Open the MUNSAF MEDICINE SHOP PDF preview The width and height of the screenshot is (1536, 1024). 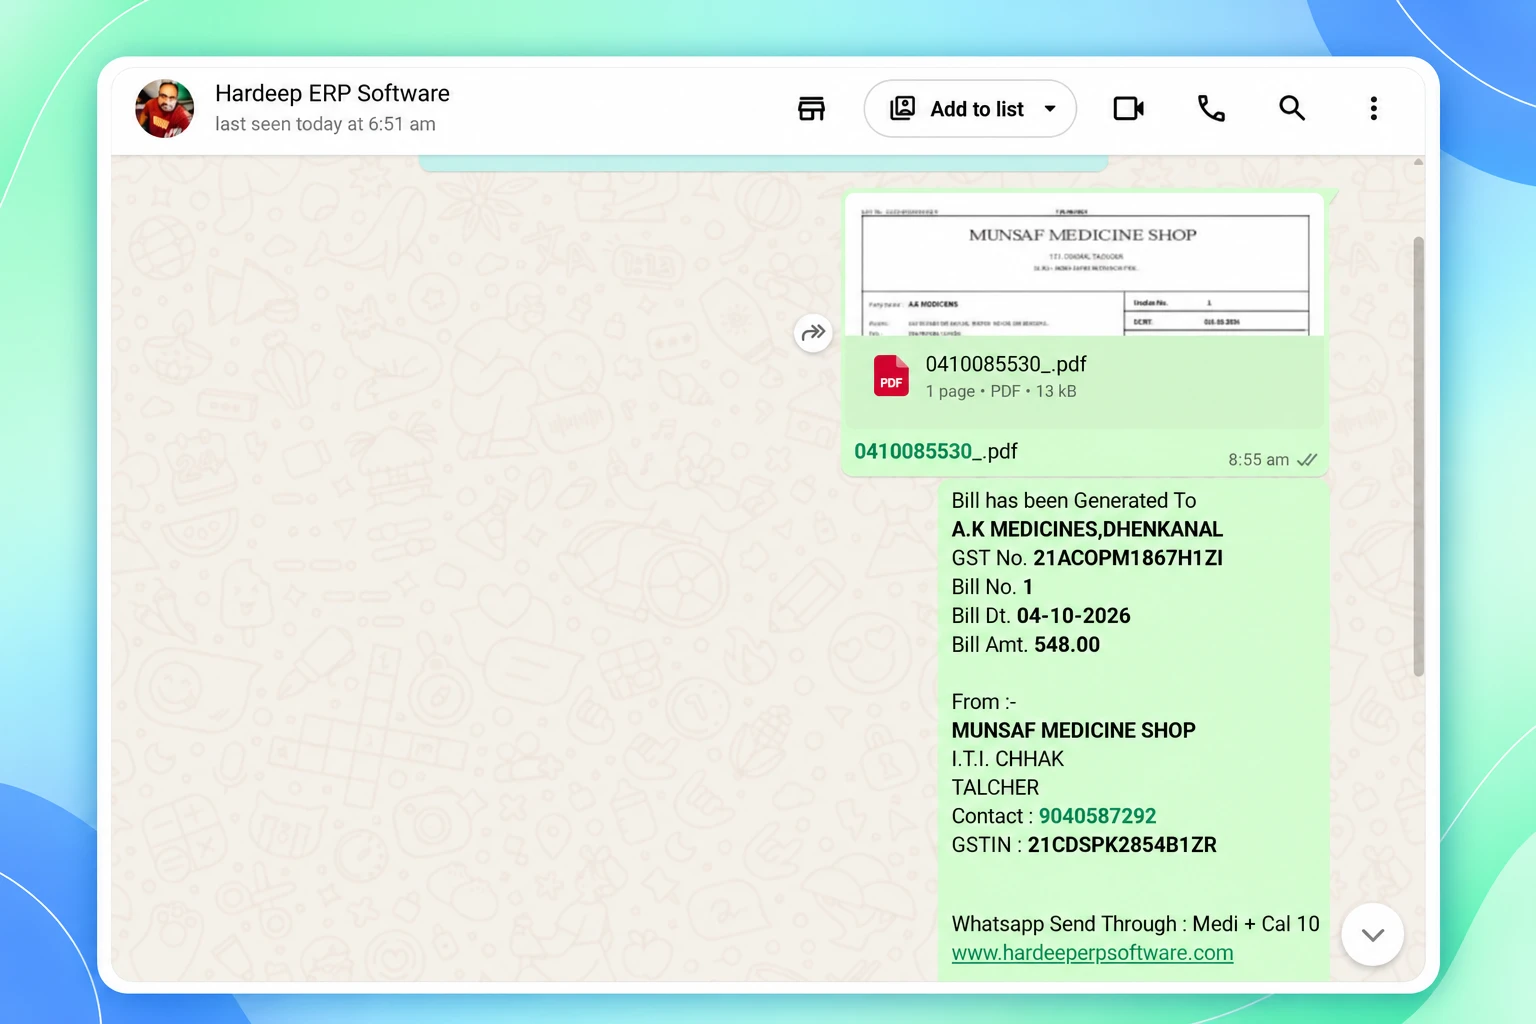pyautogui.click(x=1085, y=265)
